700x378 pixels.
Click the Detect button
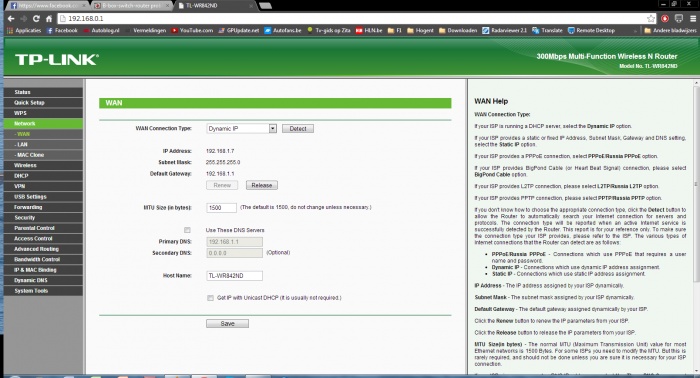(x=298, y=129)
